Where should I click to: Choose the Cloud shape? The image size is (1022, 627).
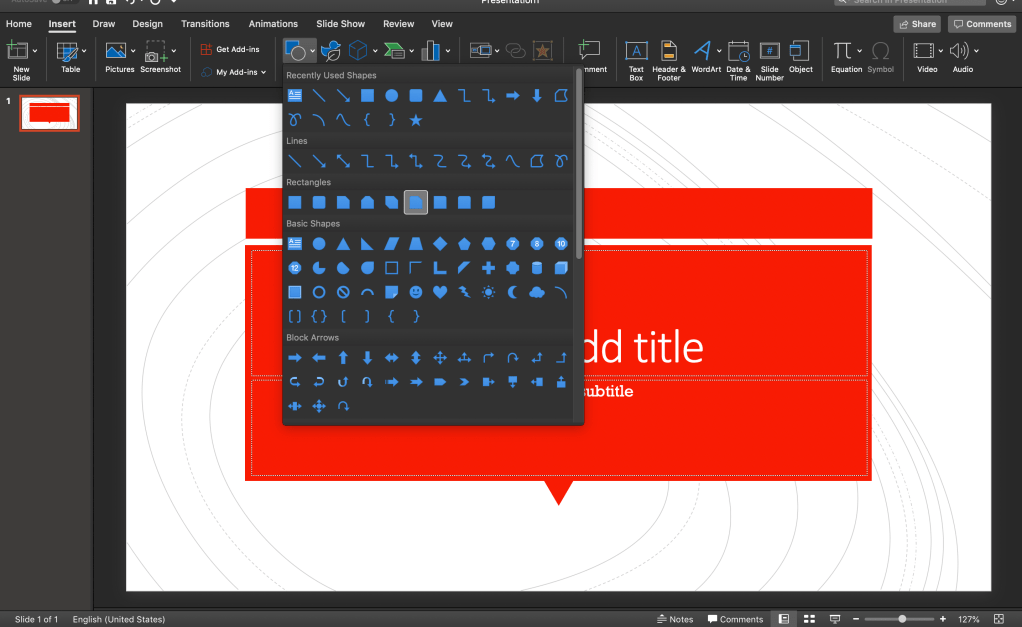coord(537,293)
